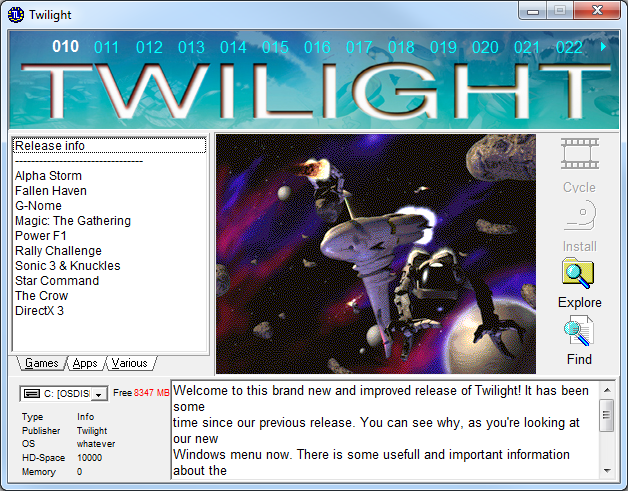Select release 014

(233, 48)
